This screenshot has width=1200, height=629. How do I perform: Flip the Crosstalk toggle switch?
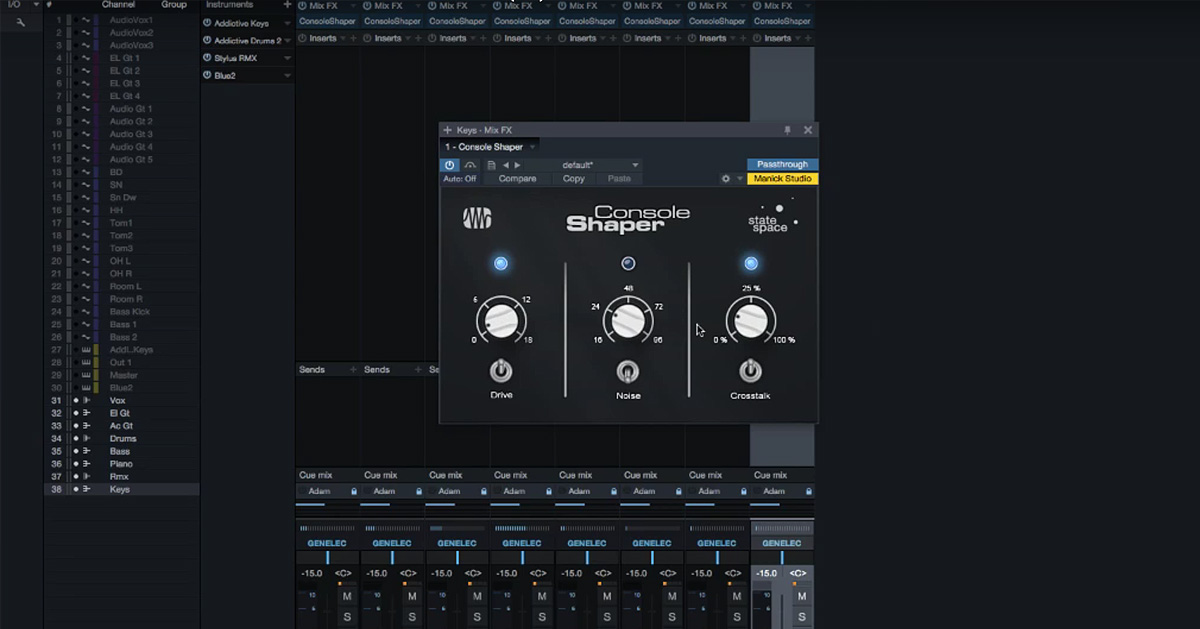pos(750,371)
